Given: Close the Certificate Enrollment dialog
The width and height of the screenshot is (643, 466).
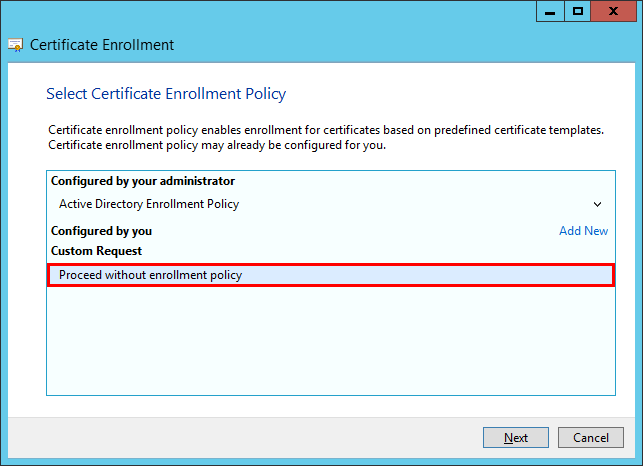Looking at the screenshot, I should [x=613, y=11].
